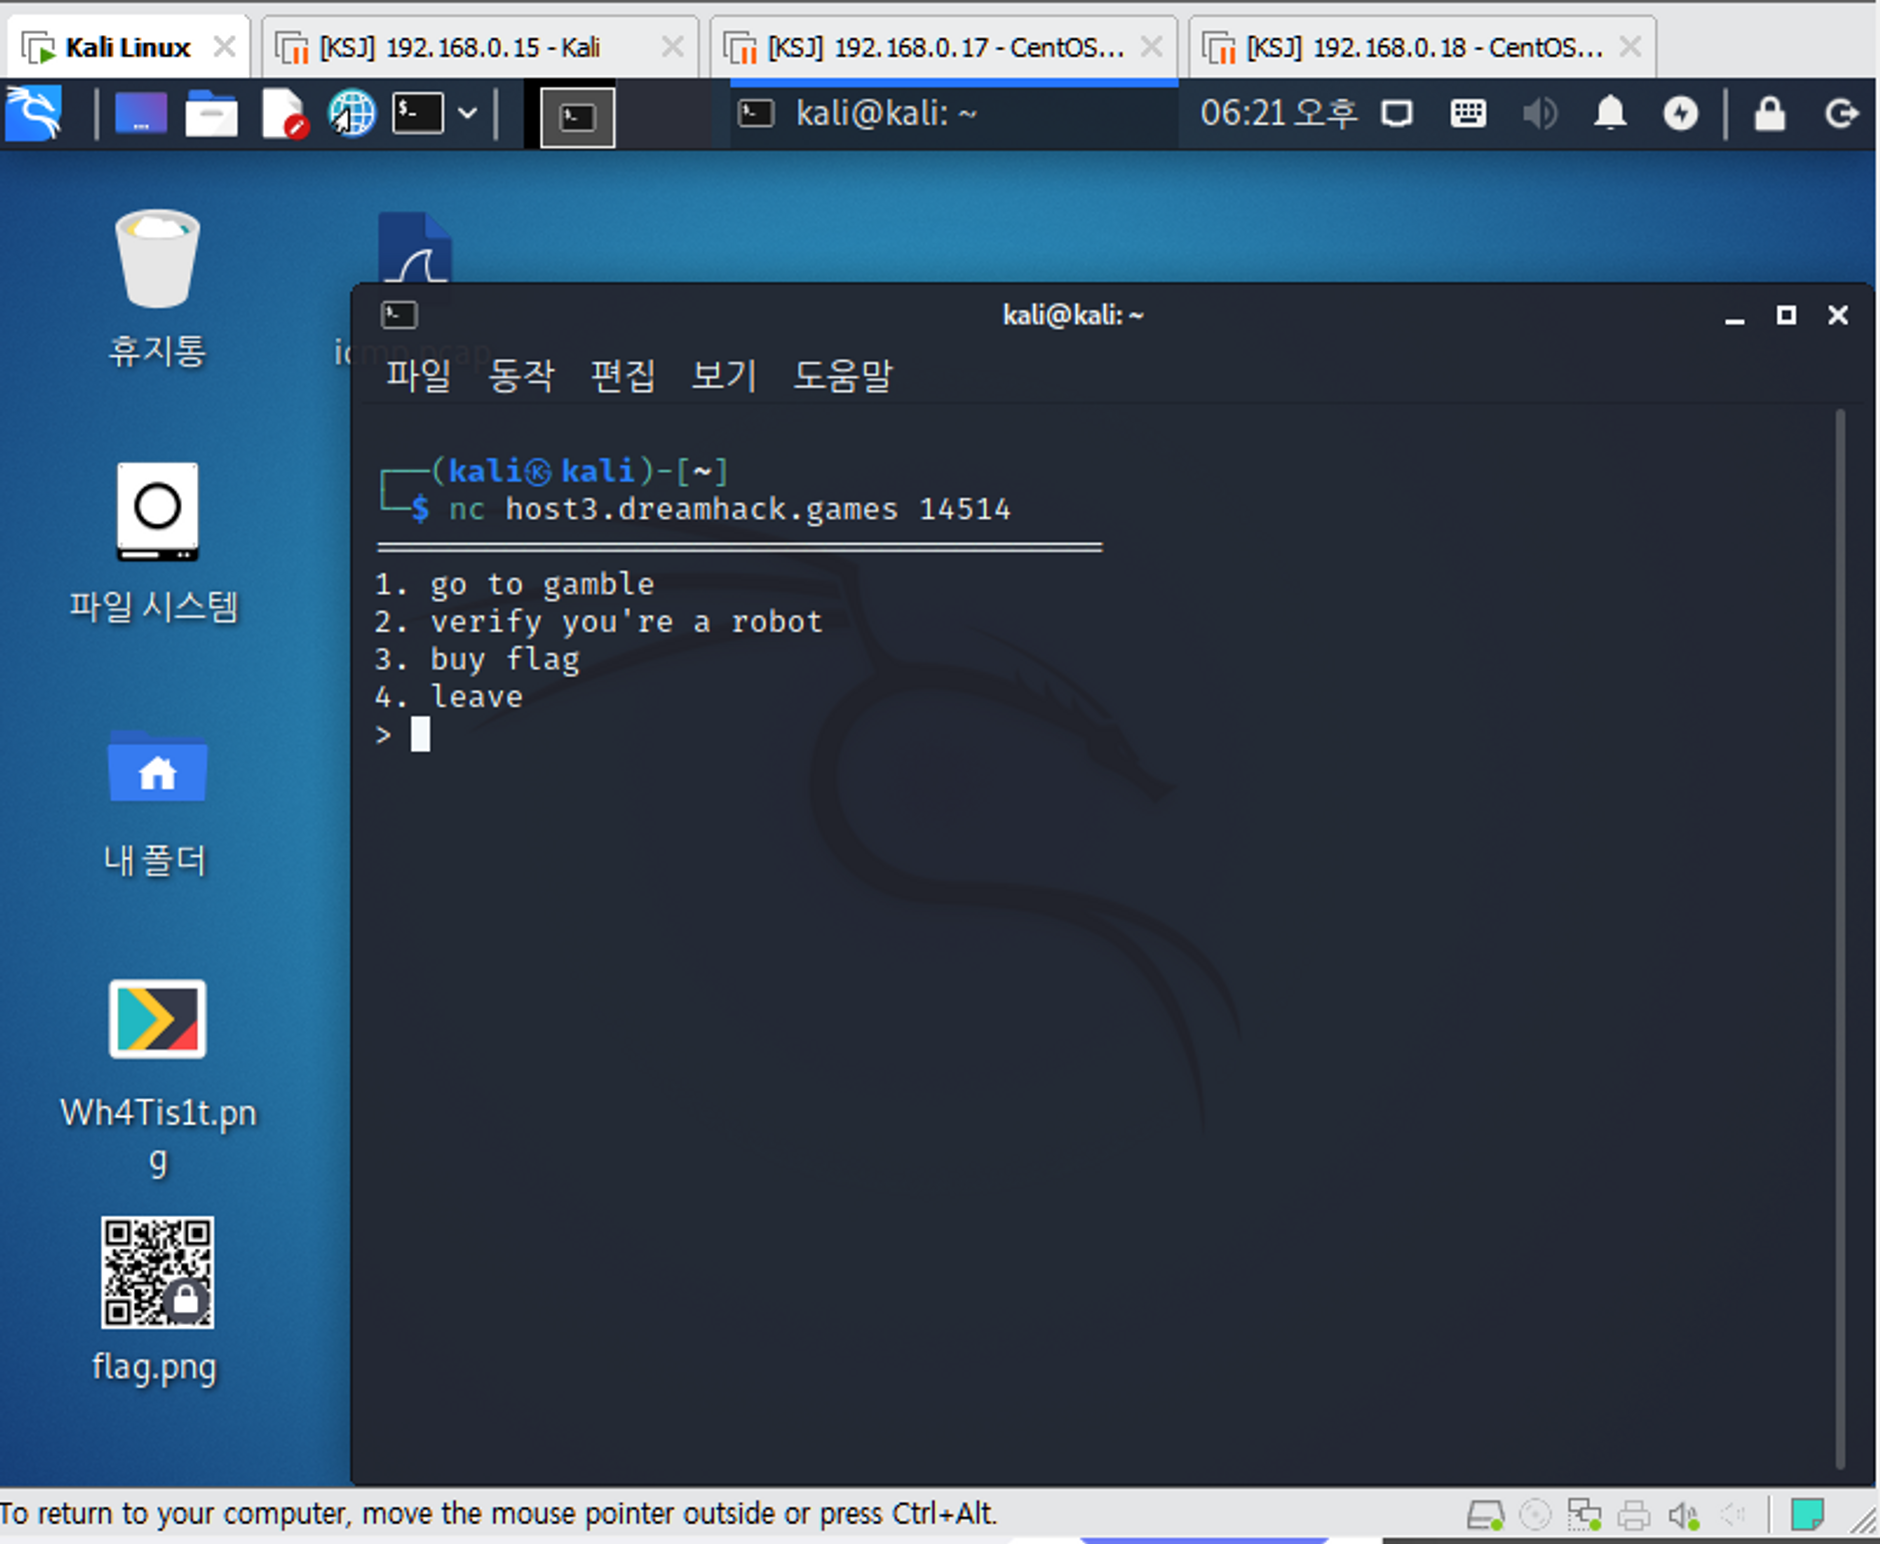Image resolution: width=1880 pixels, height=1544 pixels.
Task: Click the CD/DVD status icon in VMware bar
Action: 1535,1516
